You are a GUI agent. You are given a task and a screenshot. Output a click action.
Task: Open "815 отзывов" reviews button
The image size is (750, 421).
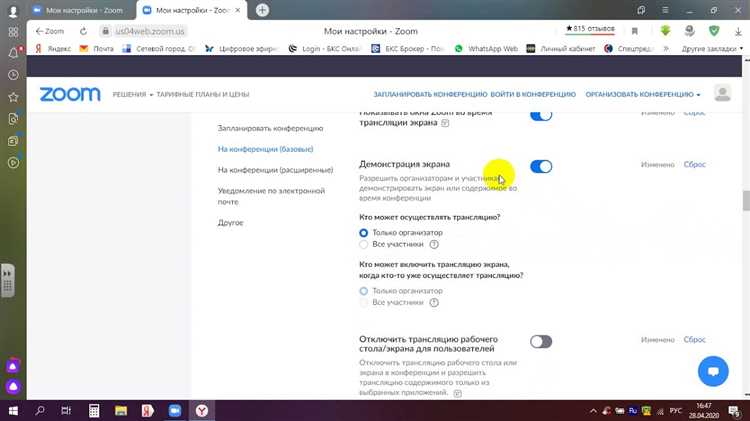pos(590,29)
